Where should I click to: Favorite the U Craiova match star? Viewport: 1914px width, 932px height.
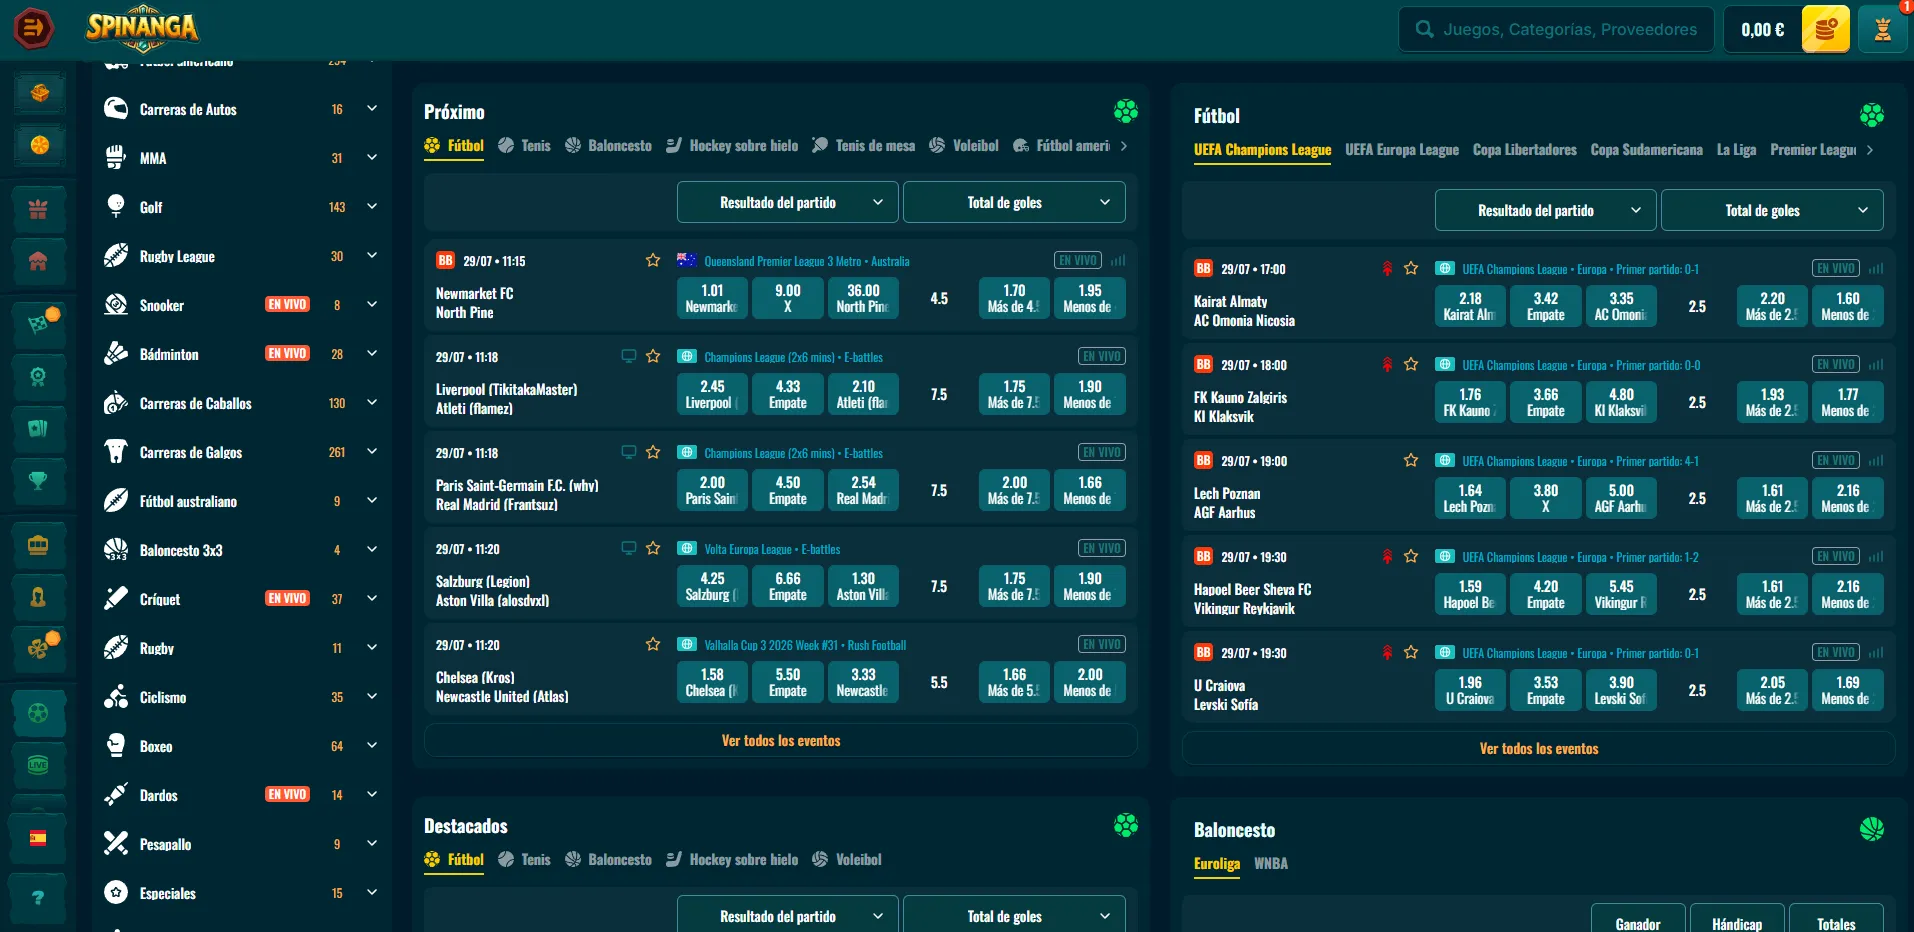1411,652
